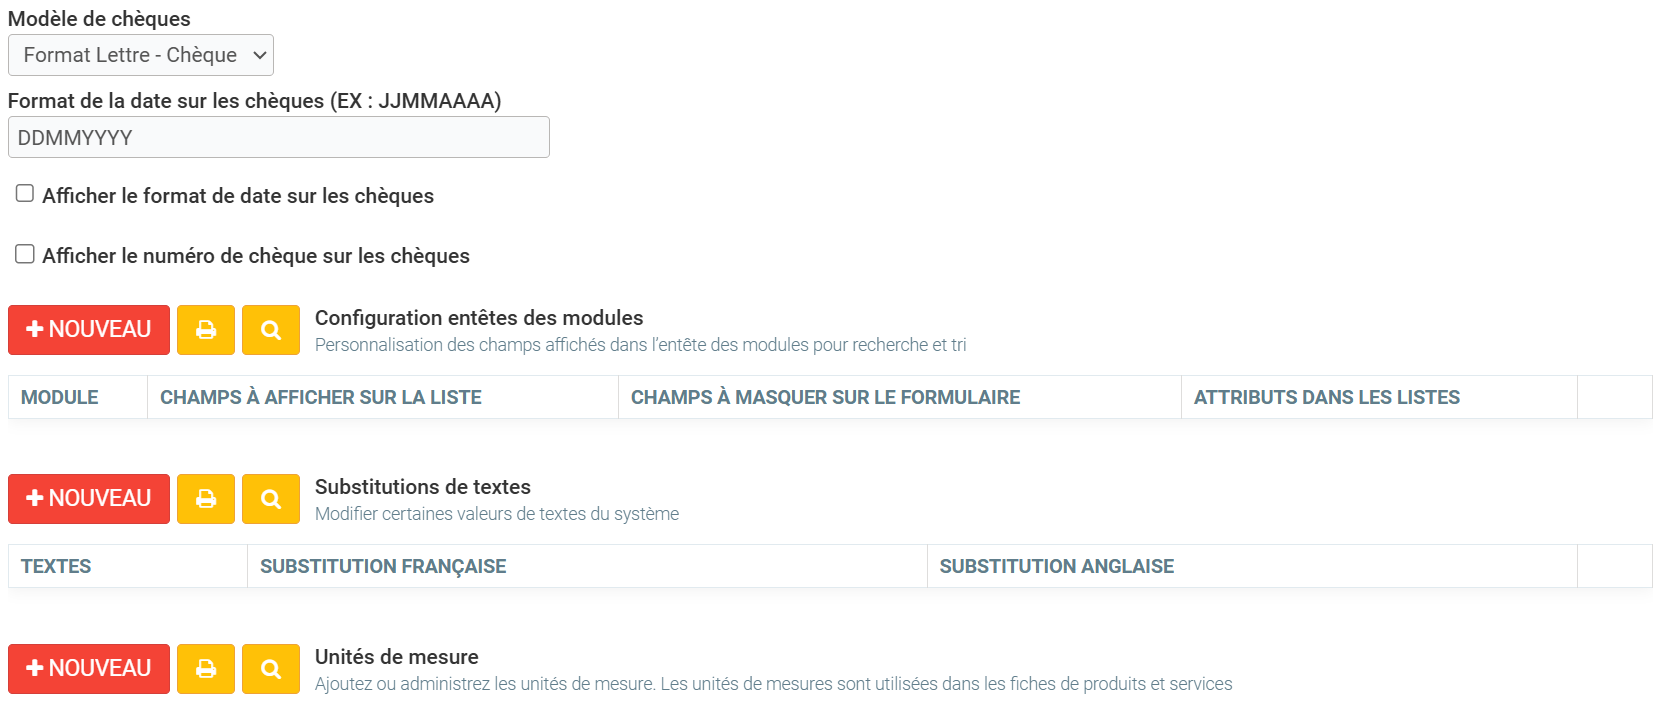Enable Afficher le format de date checkbox
1662x705 pixels.
[25, 194]
